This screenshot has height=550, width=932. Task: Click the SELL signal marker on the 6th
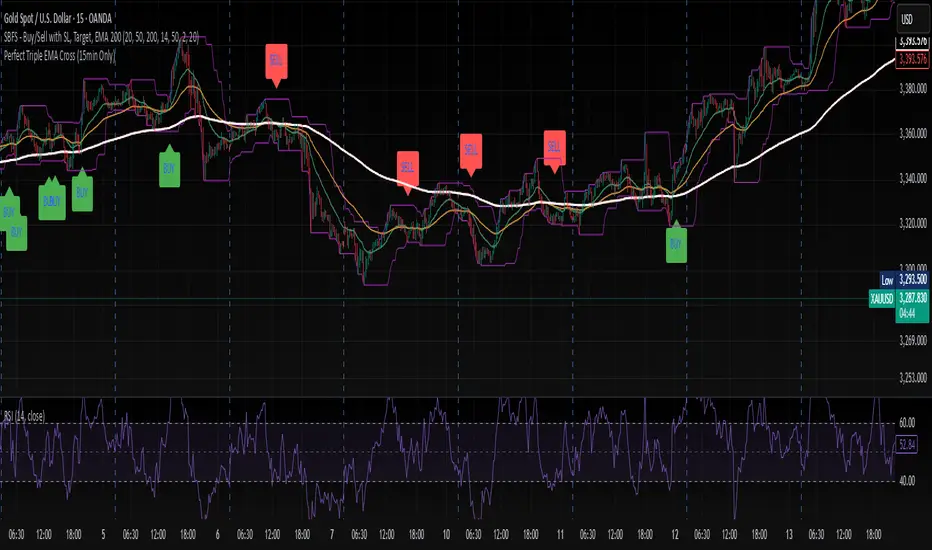(x=276, y=61)
